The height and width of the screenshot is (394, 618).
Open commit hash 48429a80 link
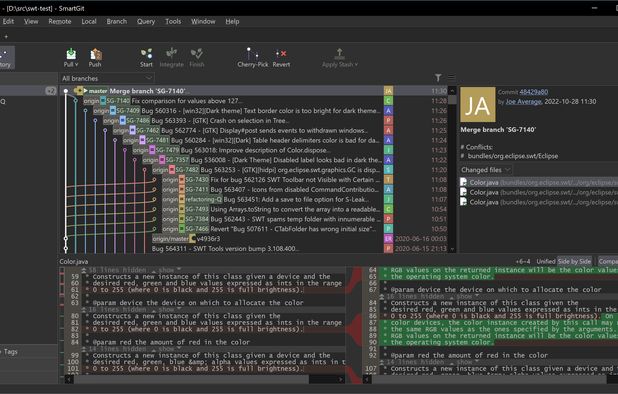click(534, 92)
